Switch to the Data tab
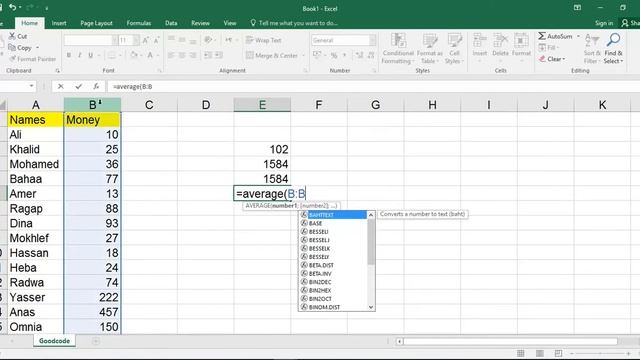Viewport: 640px width, 360px height. pyautogui.click(x=171, y=23)
